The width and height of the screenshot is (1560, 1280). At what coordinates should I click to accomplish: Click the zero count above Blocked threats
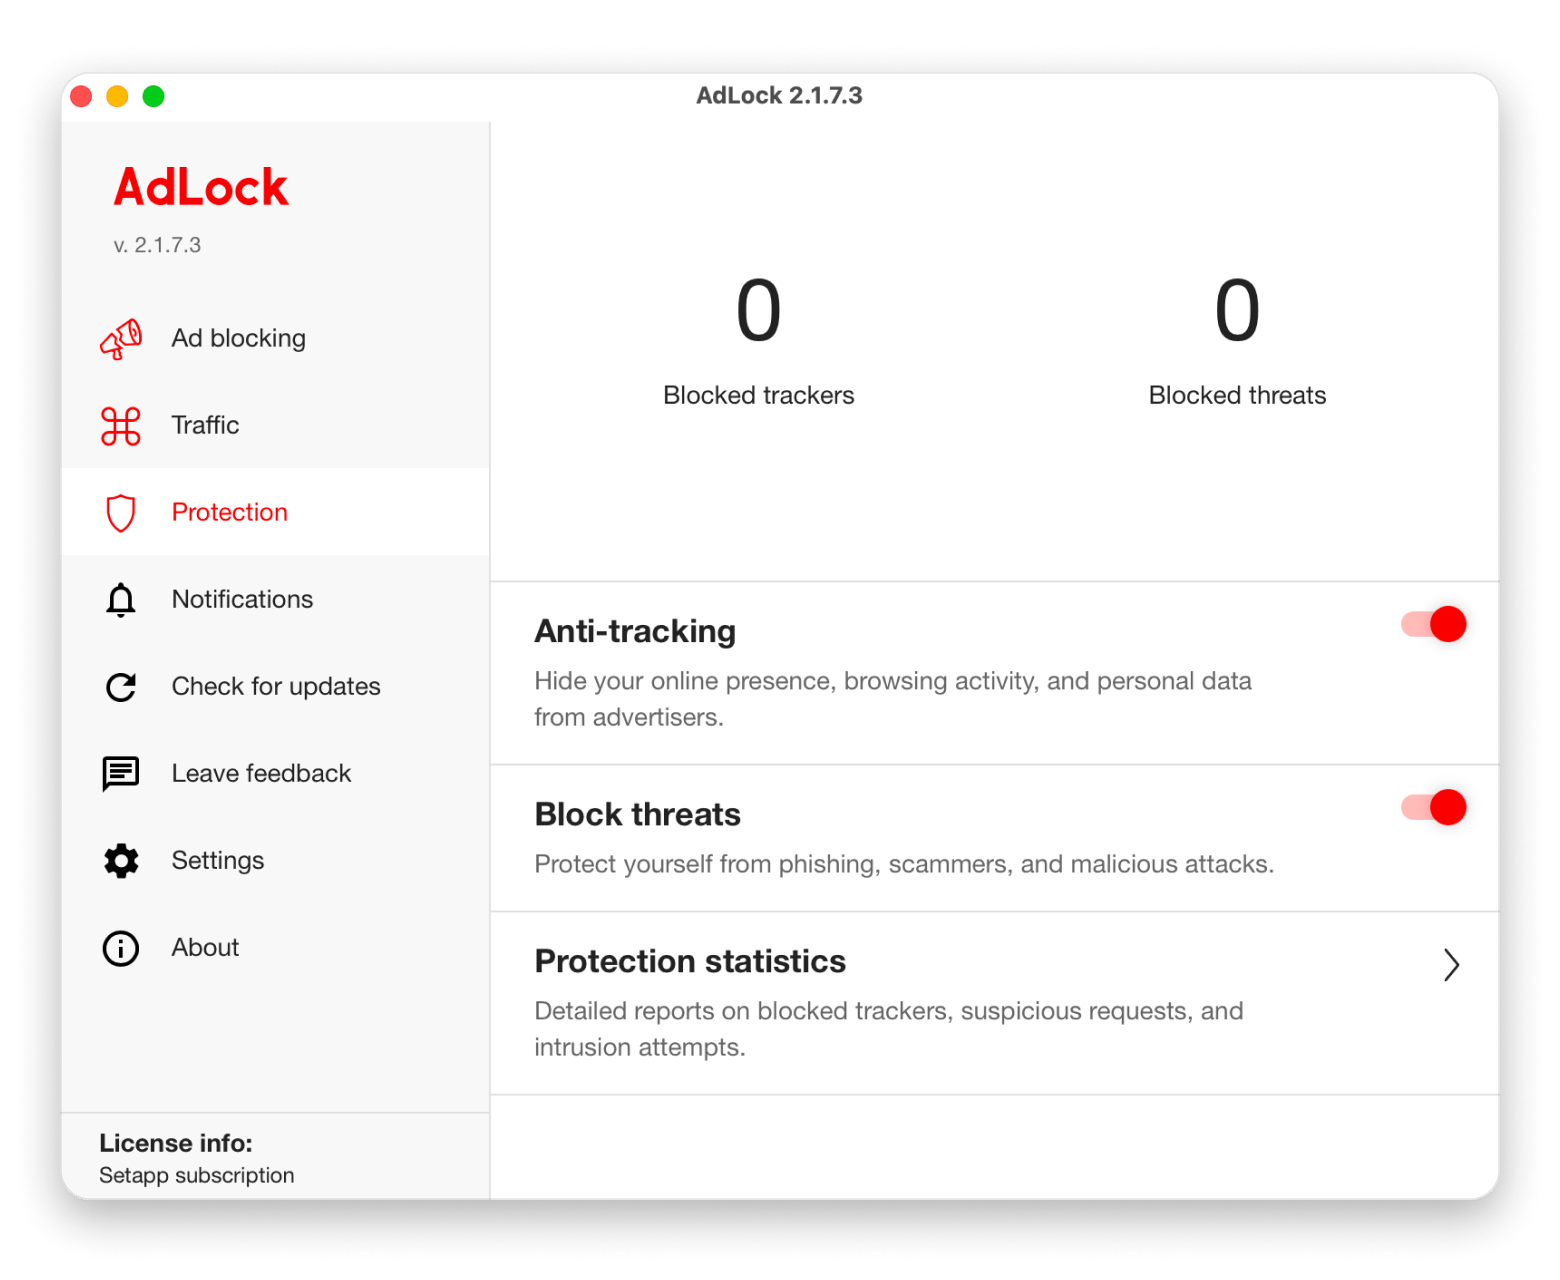click(x=1237, y=311)
